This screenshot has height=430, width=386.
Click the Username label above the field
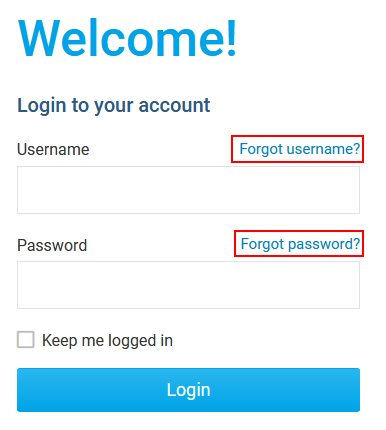tap(53, 149)
